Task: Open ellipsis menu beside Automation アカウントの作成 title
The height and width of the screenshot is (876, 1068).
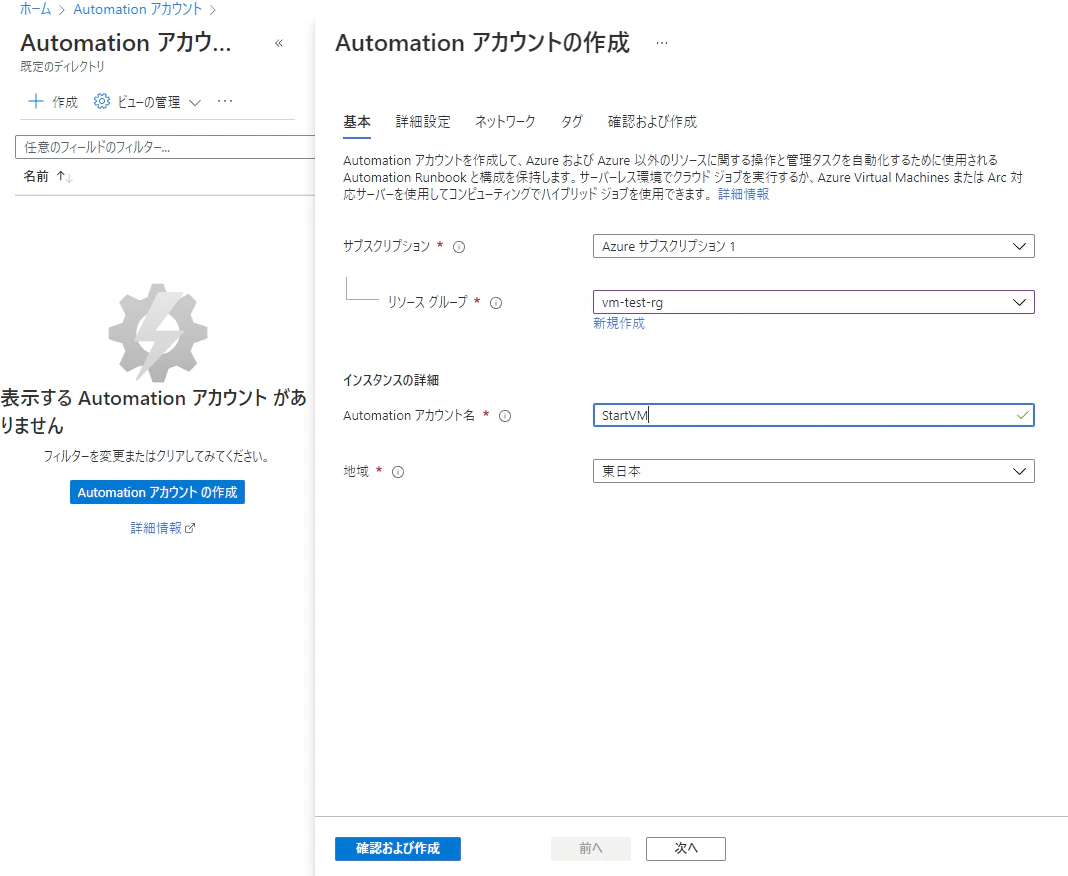Action: 661,43
